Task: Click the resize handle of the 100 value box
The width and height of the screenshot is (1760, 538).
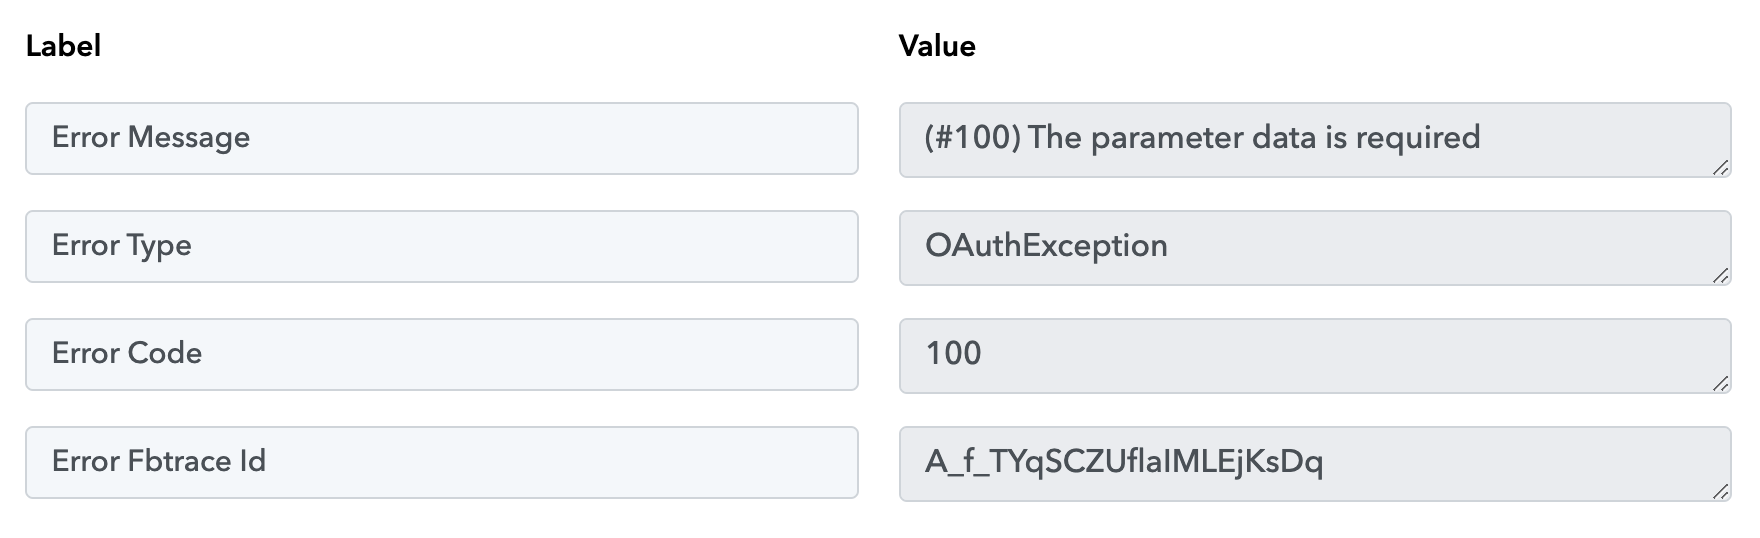Action: click(x=1720, y=384)
